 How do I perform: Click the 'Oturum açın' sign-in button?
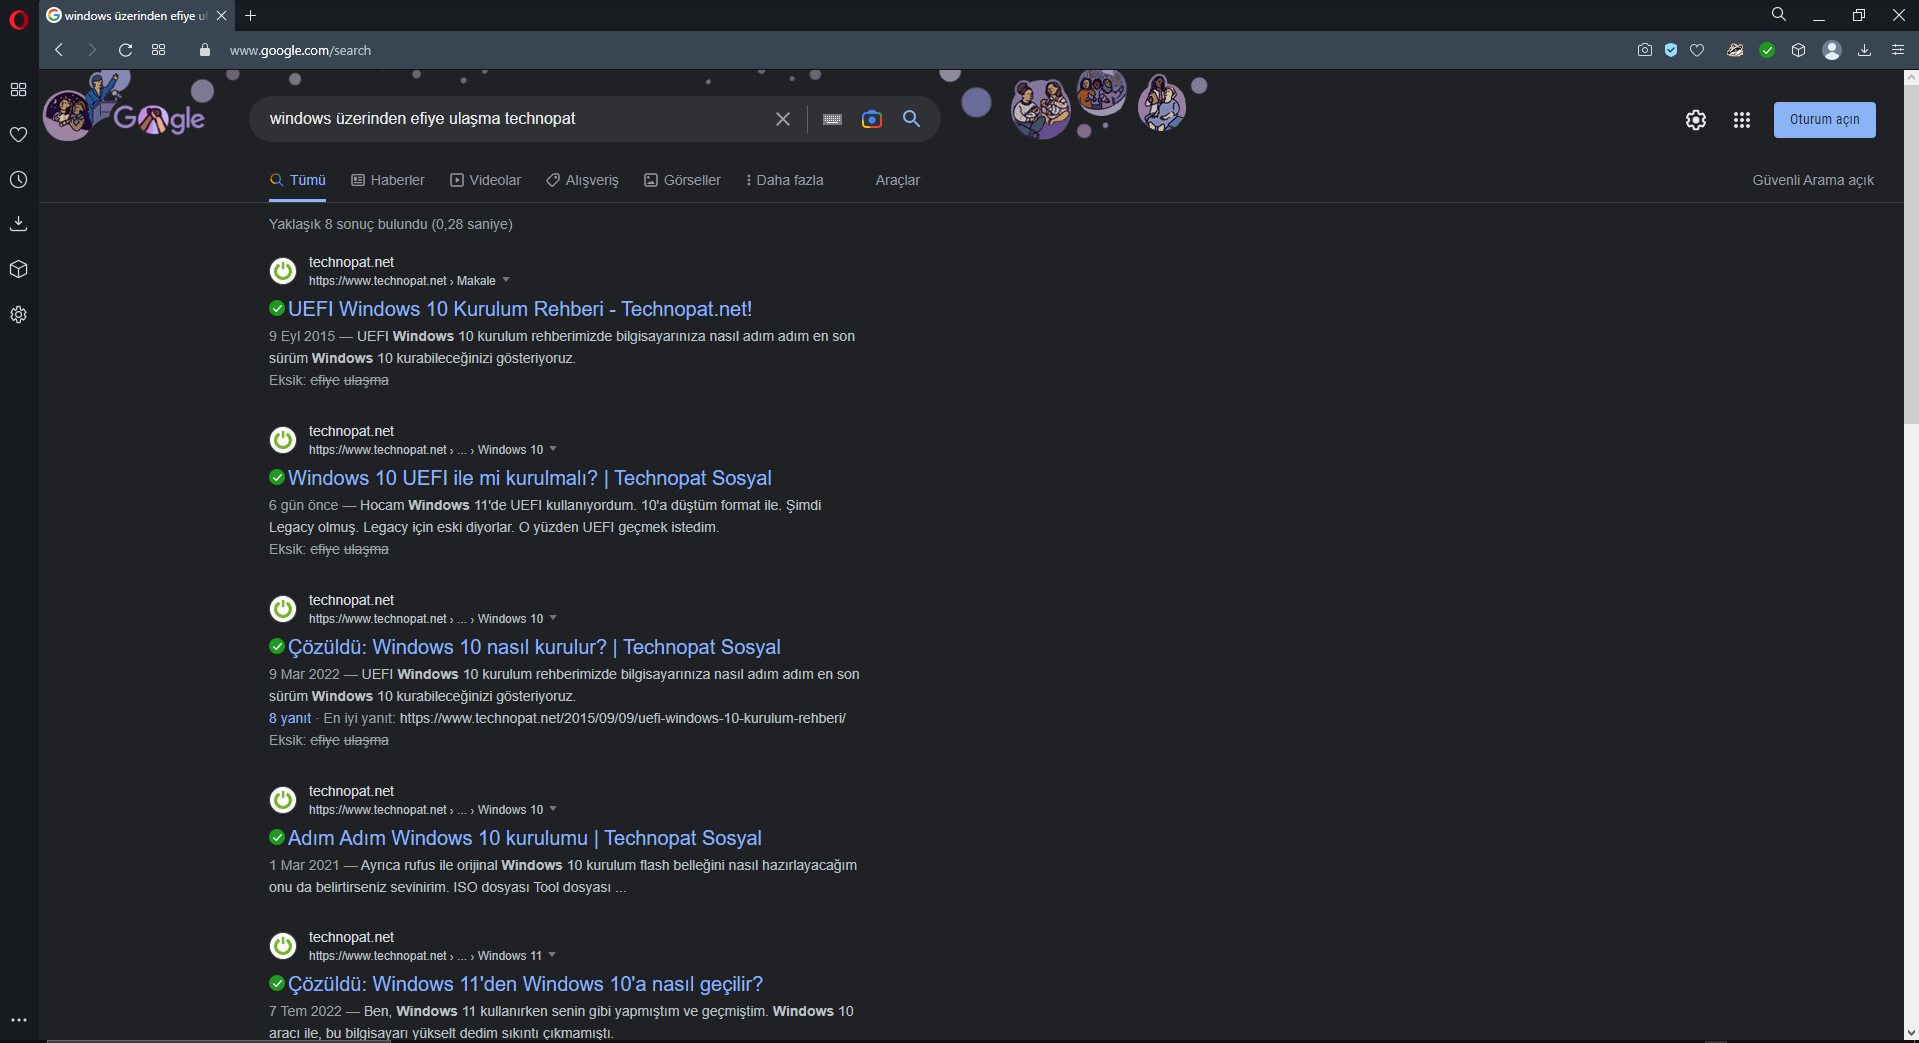[x=1824, y=120]
